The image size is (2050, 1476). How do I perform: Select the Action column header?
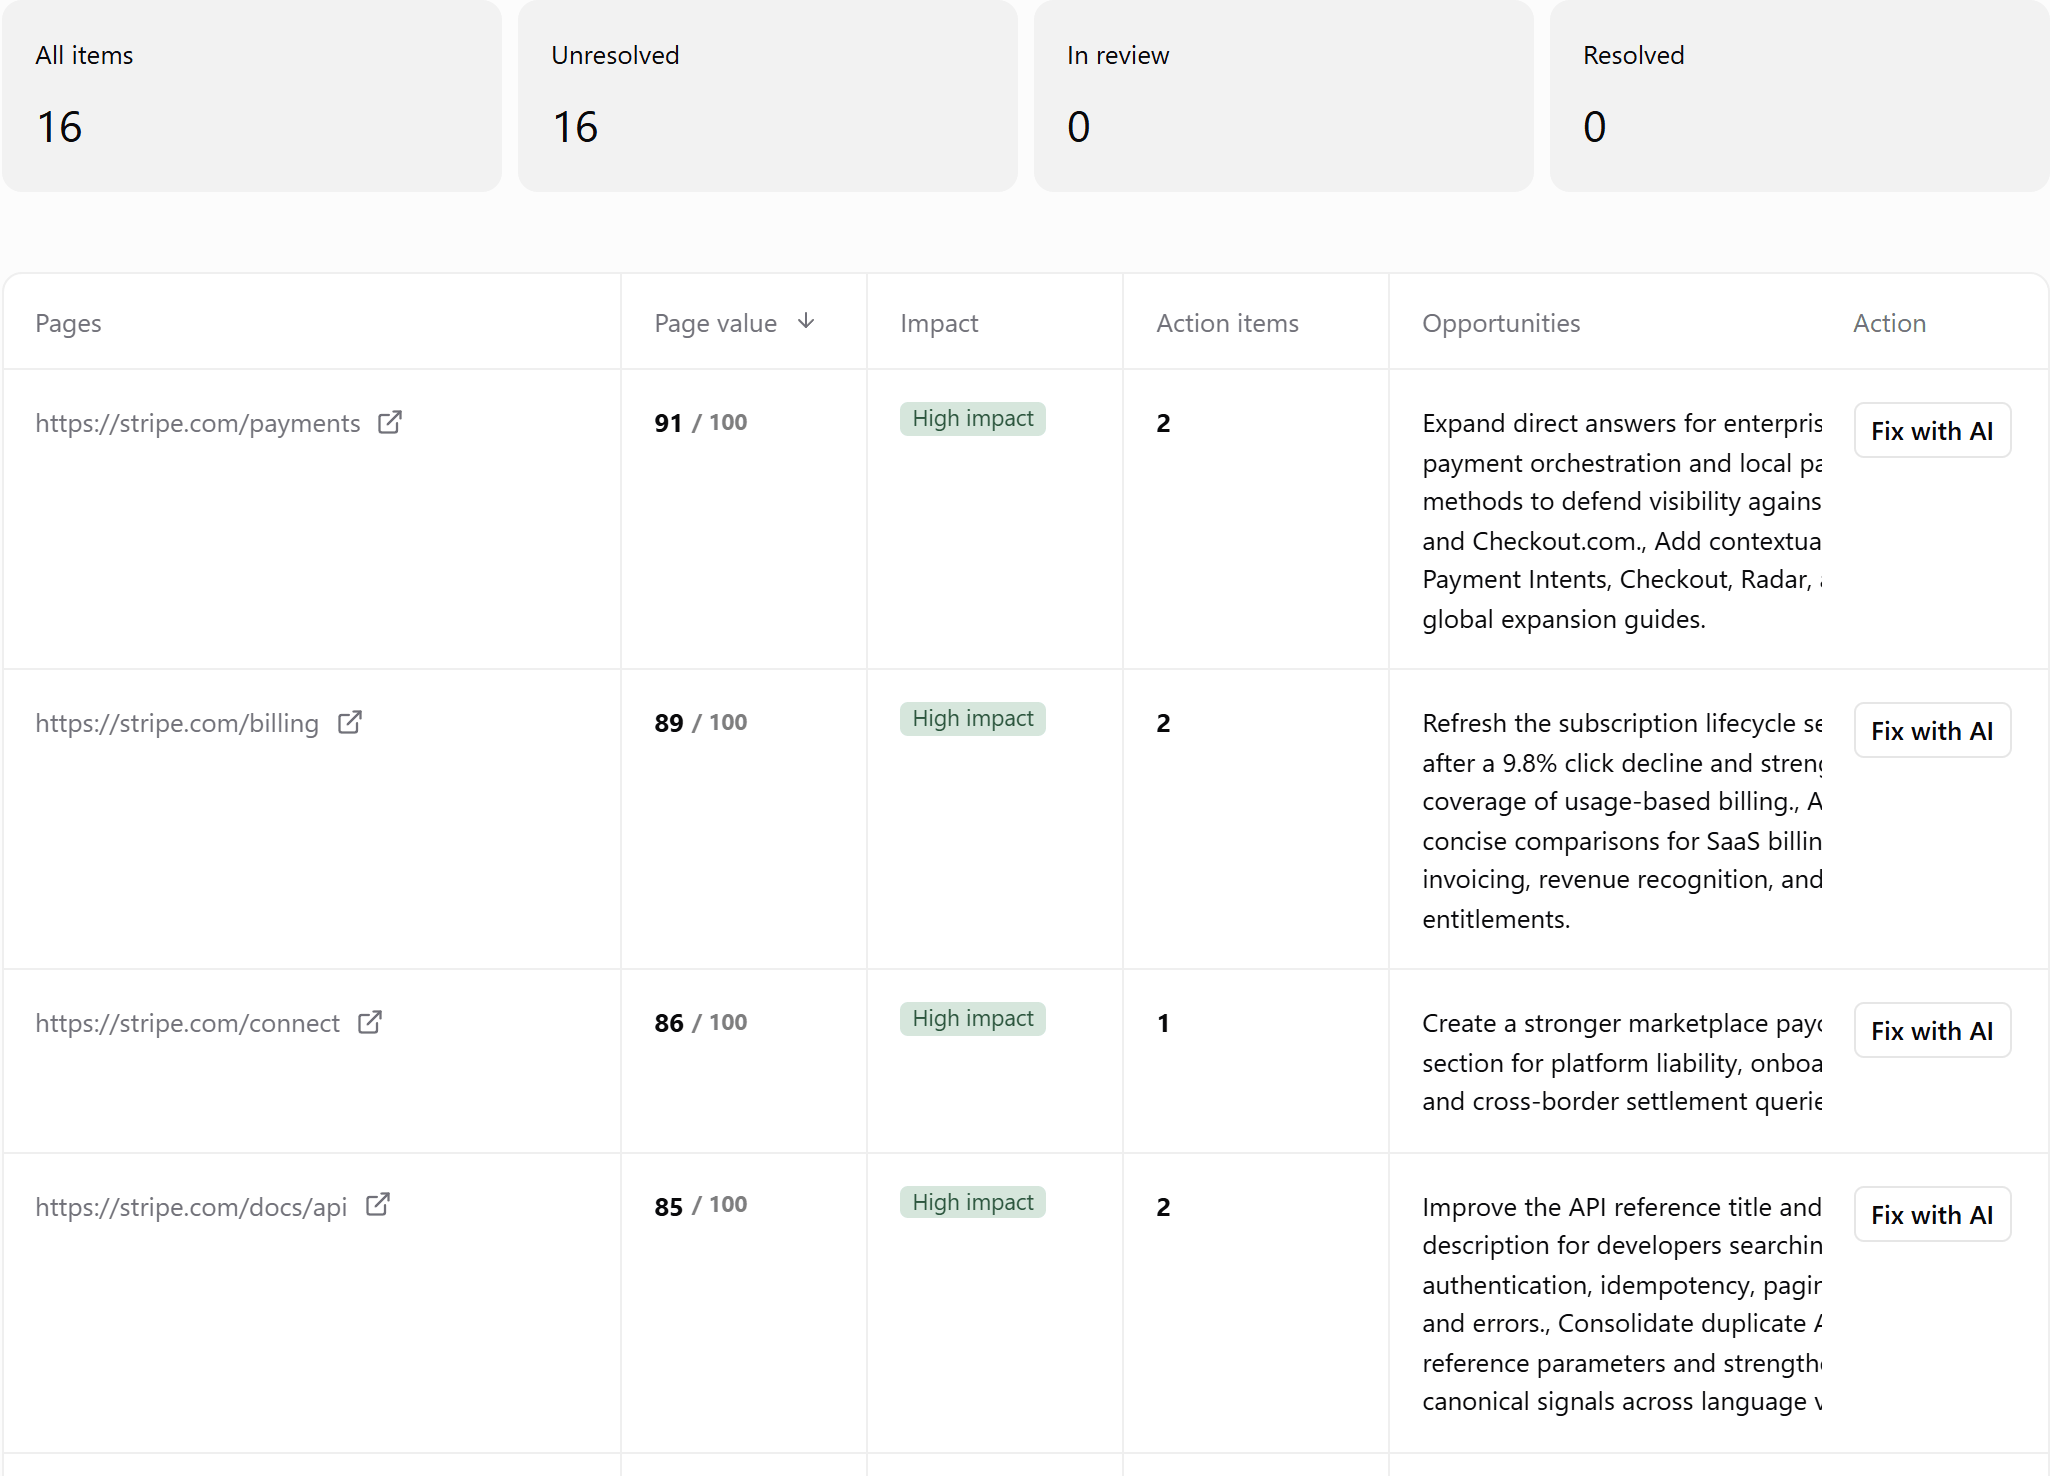coord(1889,323)
